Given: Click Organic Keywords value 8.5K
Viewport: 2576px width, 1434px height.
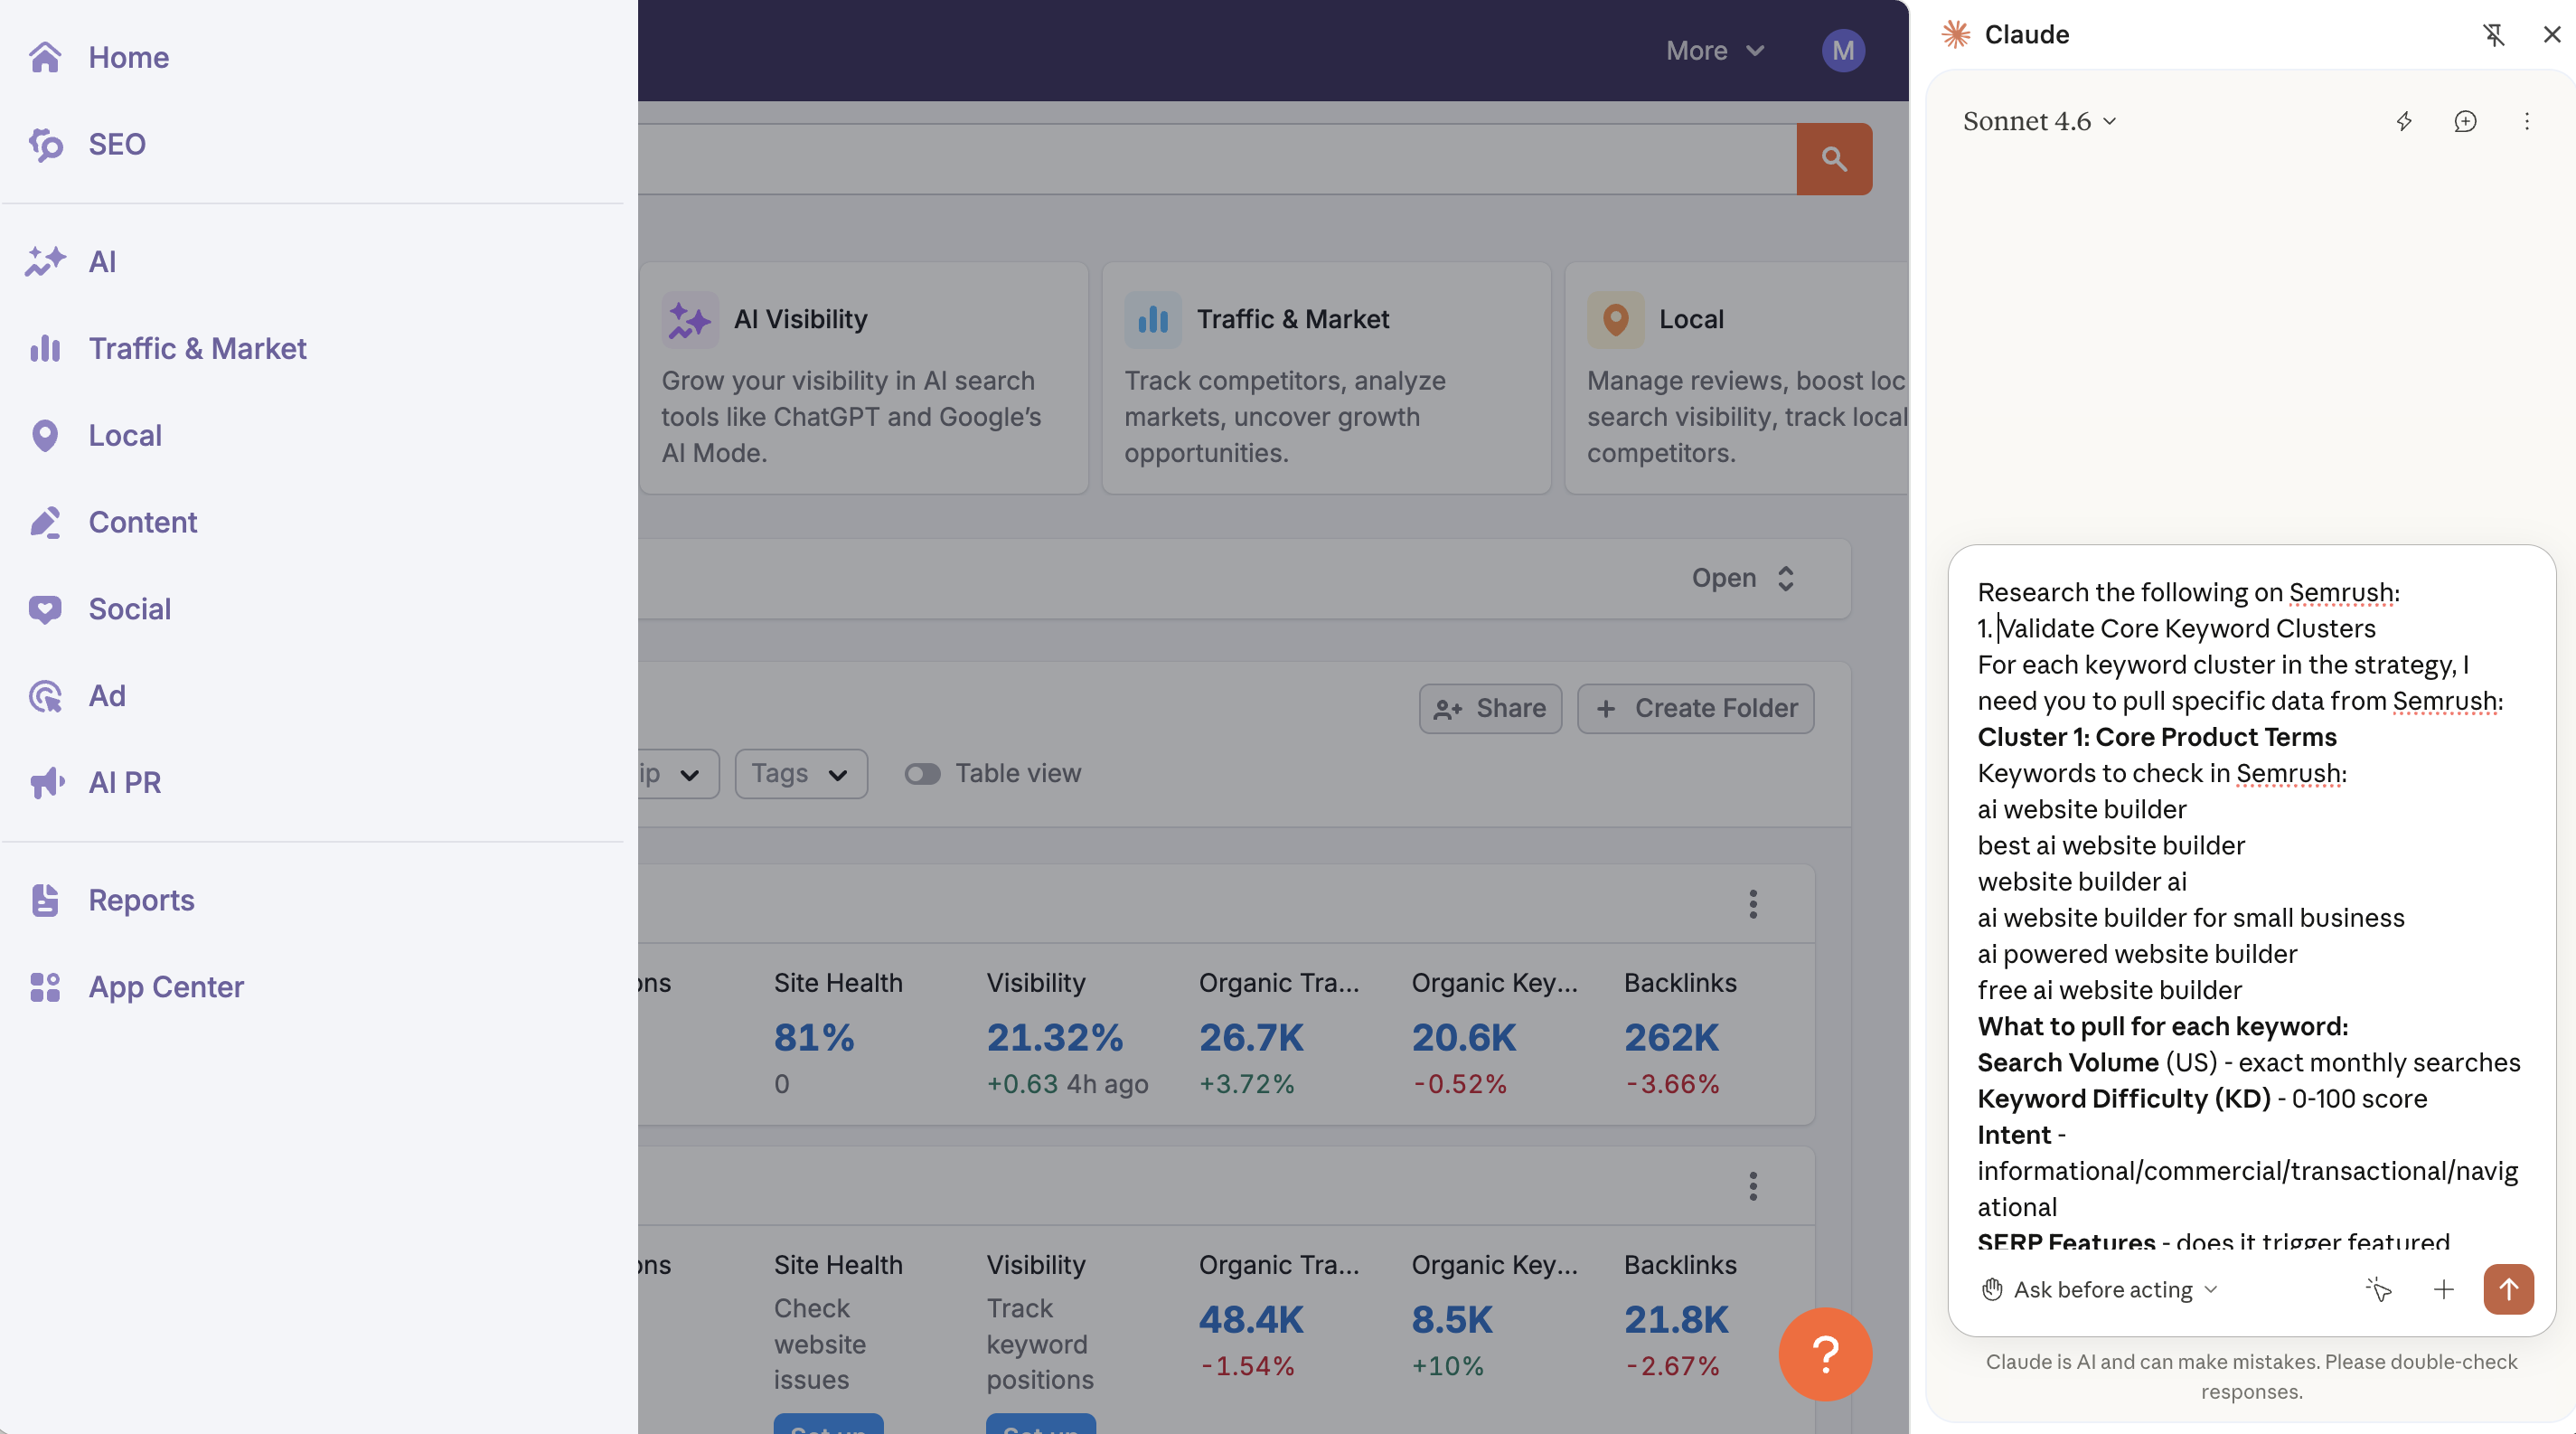Looking at the screenshot, I should pyautogui.click(x=1452, y=1319).
